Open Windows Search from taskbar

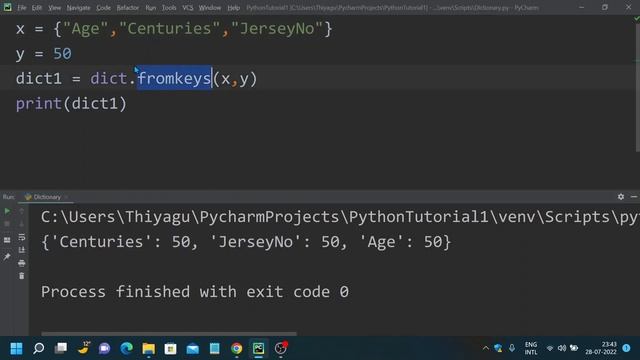tap(39, 348)
